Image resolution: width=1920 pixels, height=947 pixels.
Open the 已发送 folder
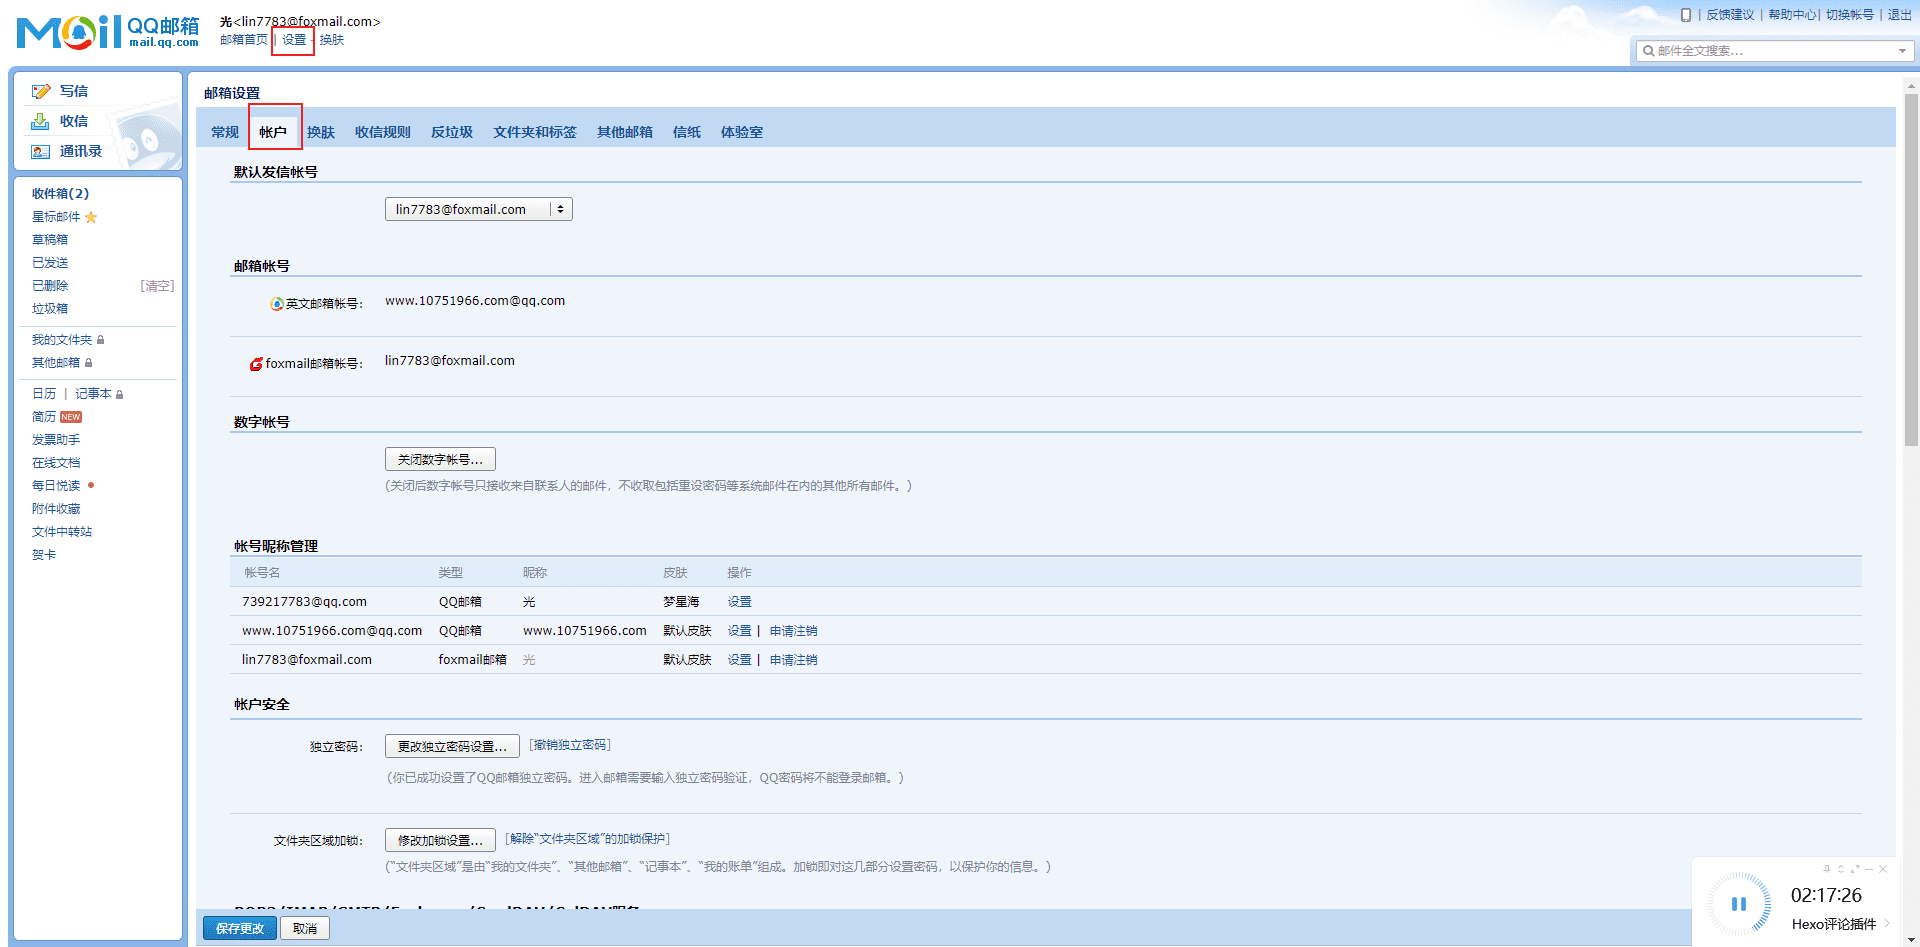(50, 263)
